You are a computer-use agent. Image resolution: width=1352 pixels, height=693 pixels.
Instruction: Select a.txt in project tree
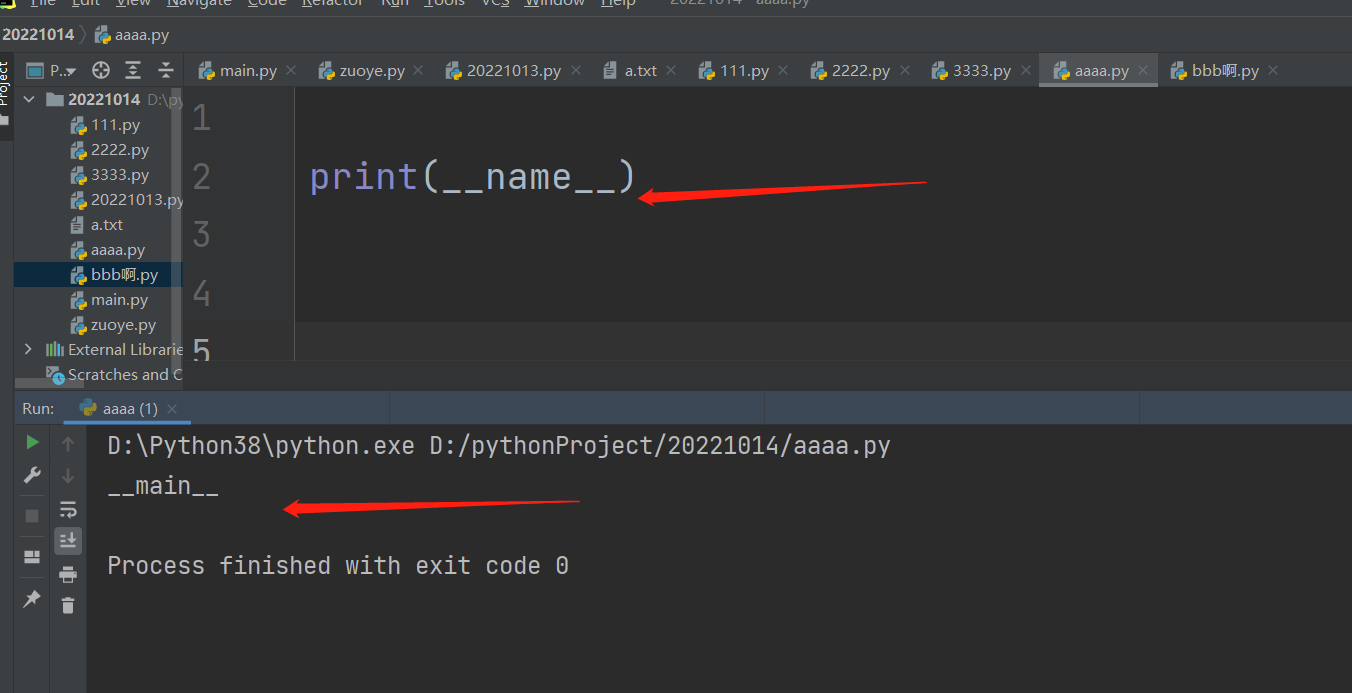coord(96,225)
